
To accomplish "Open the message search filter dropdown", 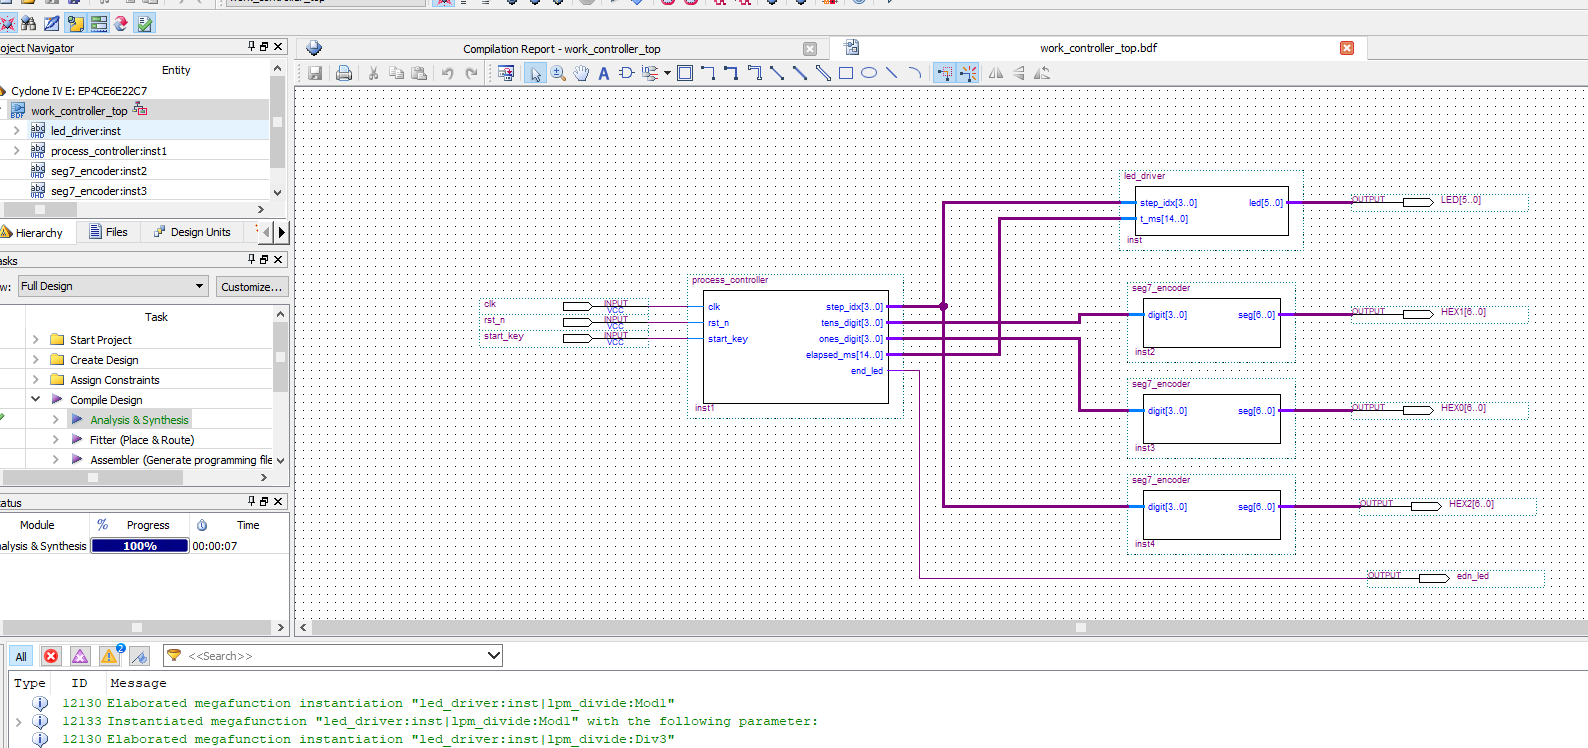I will click(493, 656).
